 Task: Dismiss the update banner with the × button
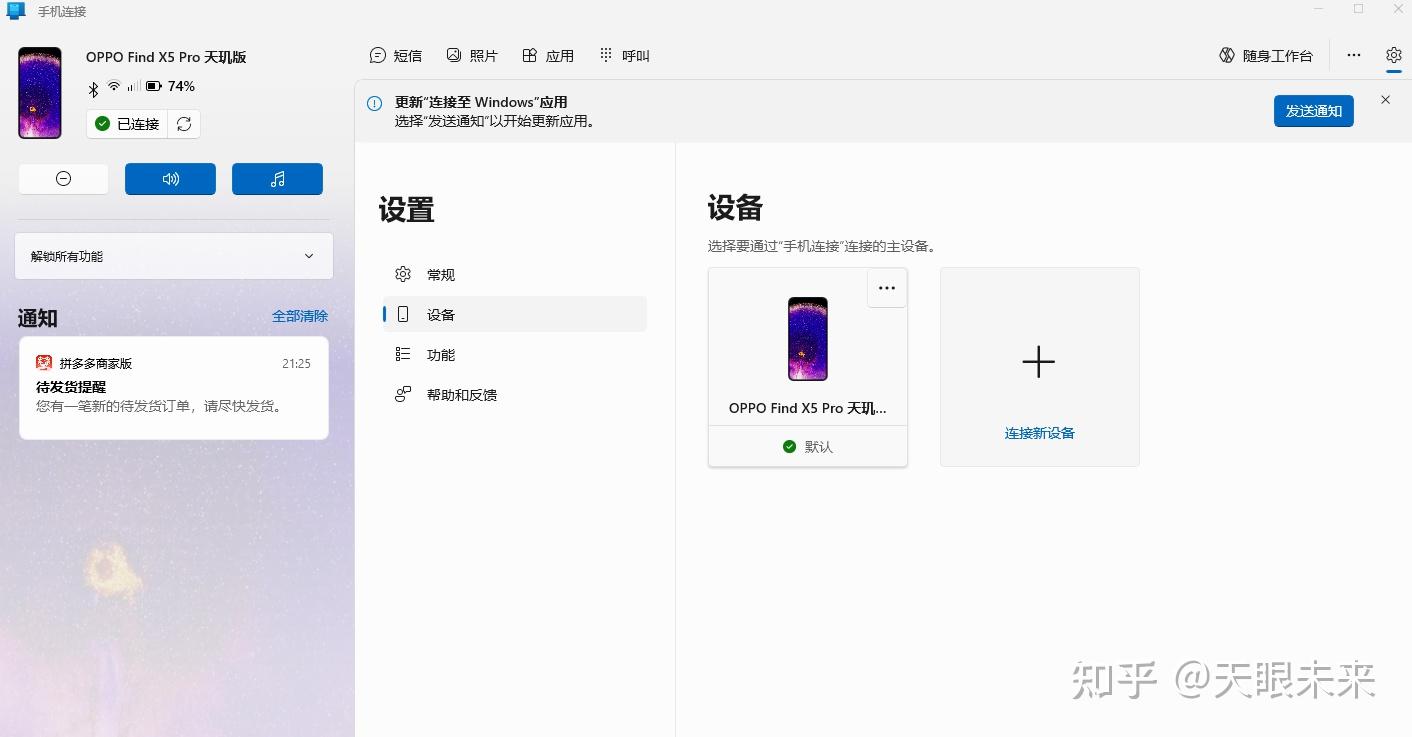(1385, 100)
